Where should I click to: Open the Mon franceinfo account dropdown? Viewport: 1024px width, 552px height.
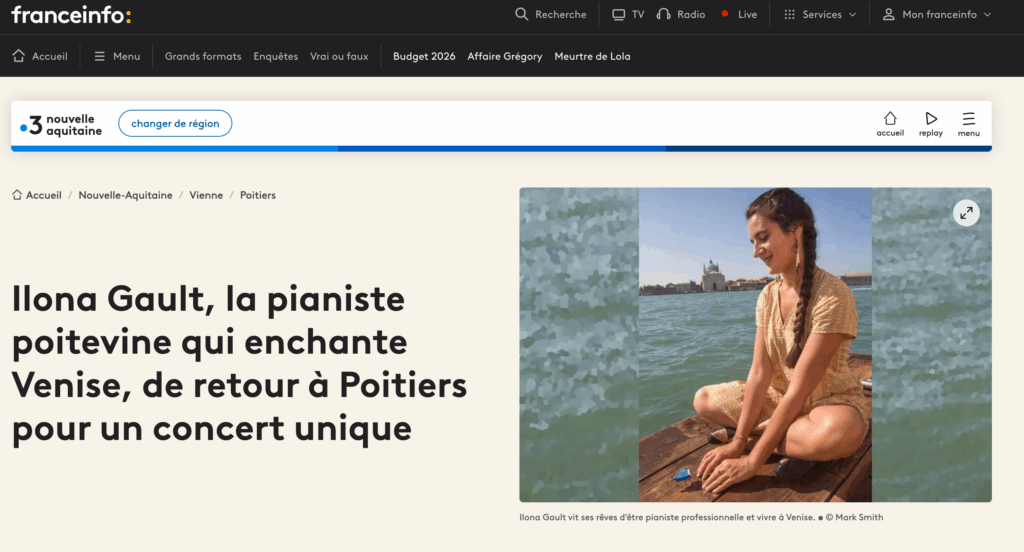(937, 14)
